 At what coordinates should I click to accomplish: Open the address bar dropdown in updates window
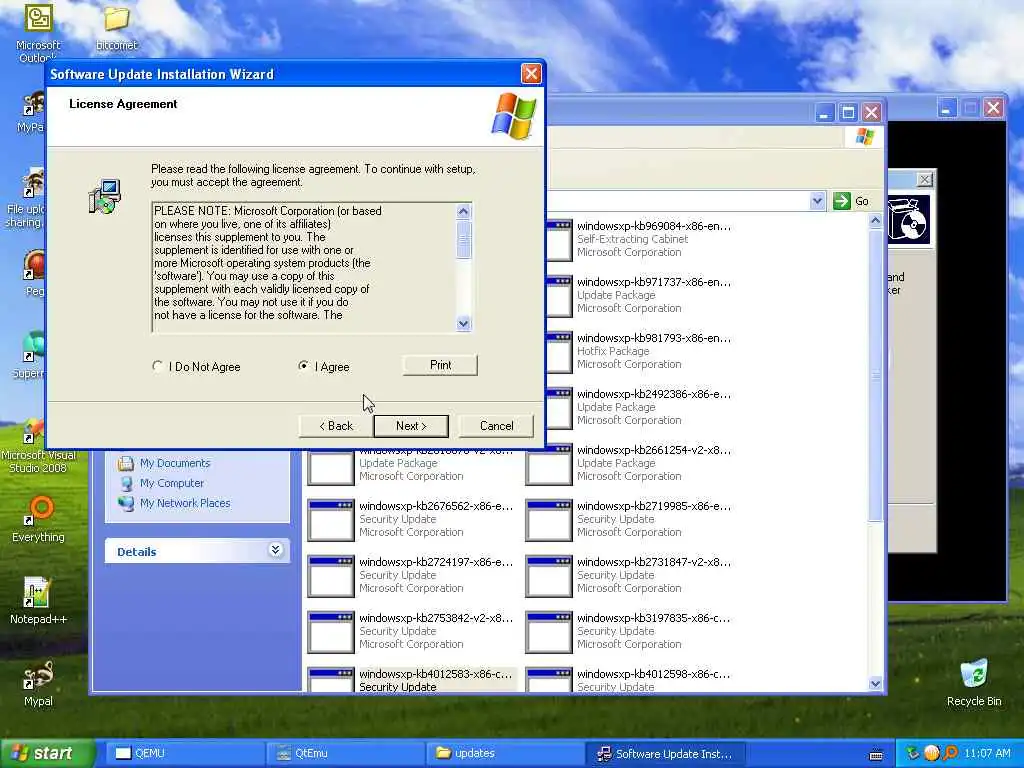coord(817,201)
